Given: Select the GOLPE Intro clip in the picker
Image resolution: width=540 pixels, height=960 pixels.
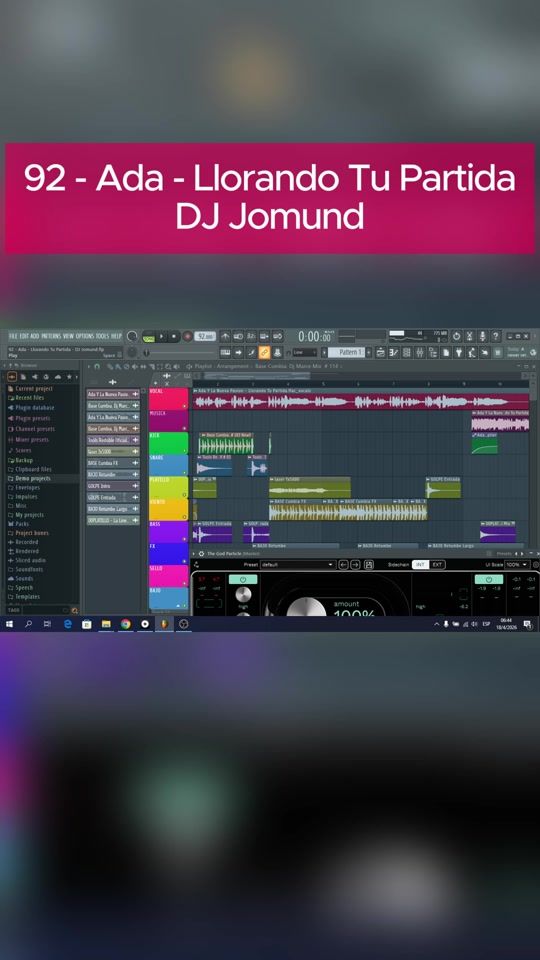Looking at the screenshot, I should pyautogui.click(x=113, y=486).
